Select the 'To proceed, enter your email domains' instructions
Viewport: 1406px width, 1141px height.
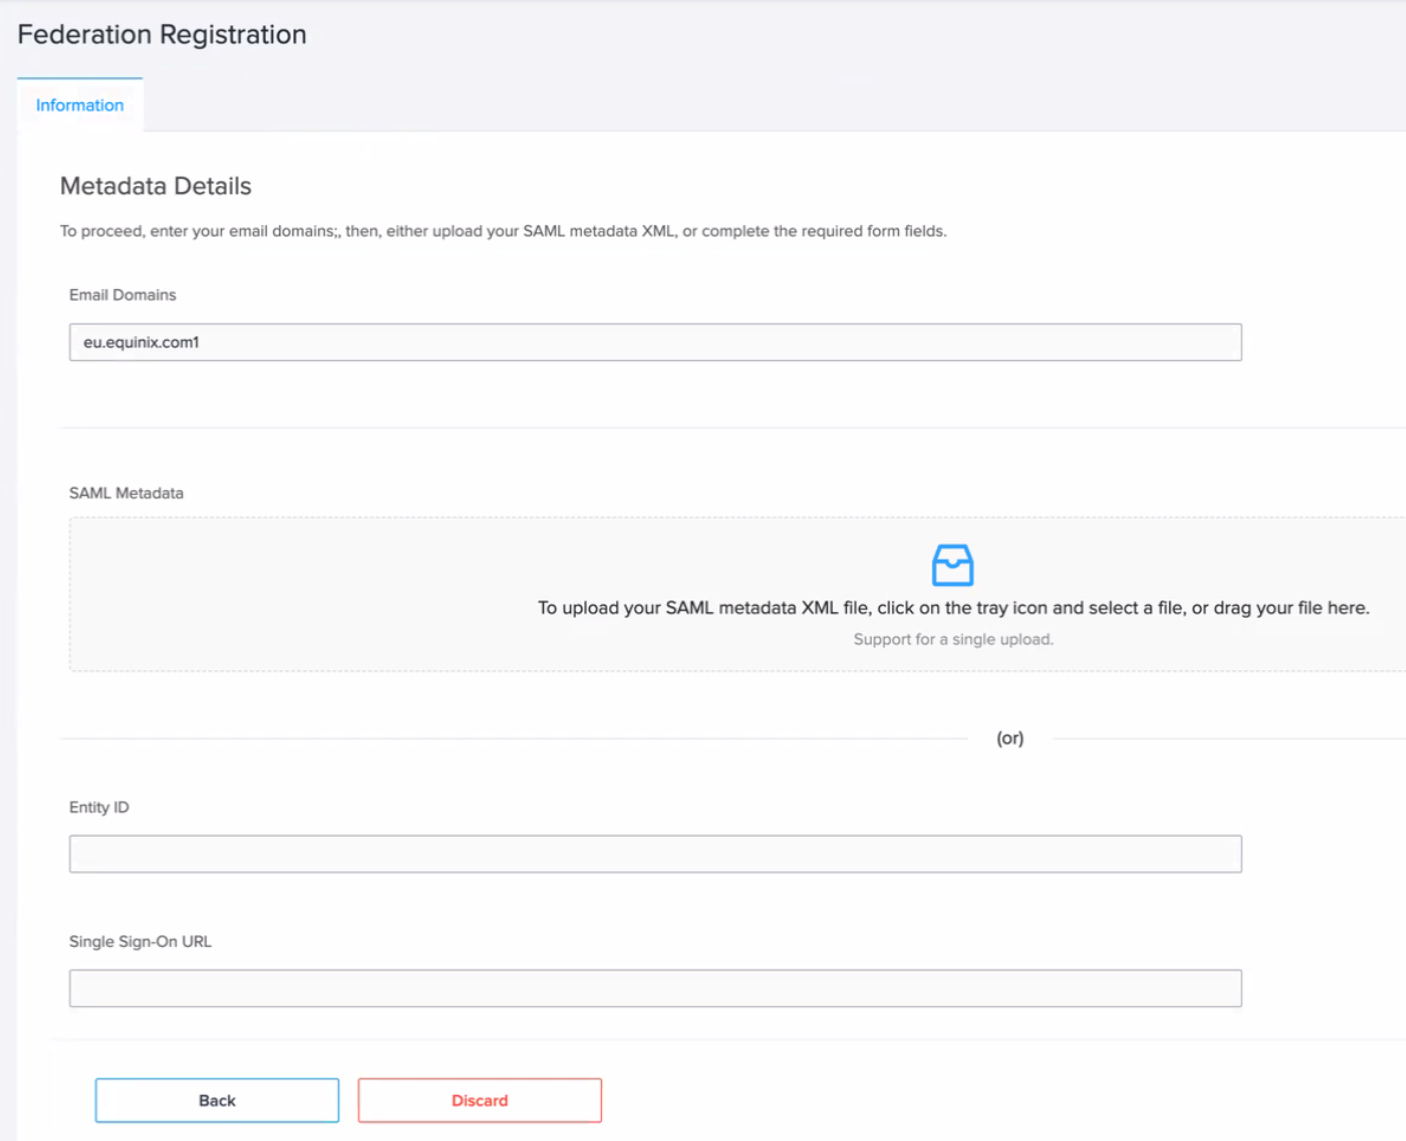503,231
